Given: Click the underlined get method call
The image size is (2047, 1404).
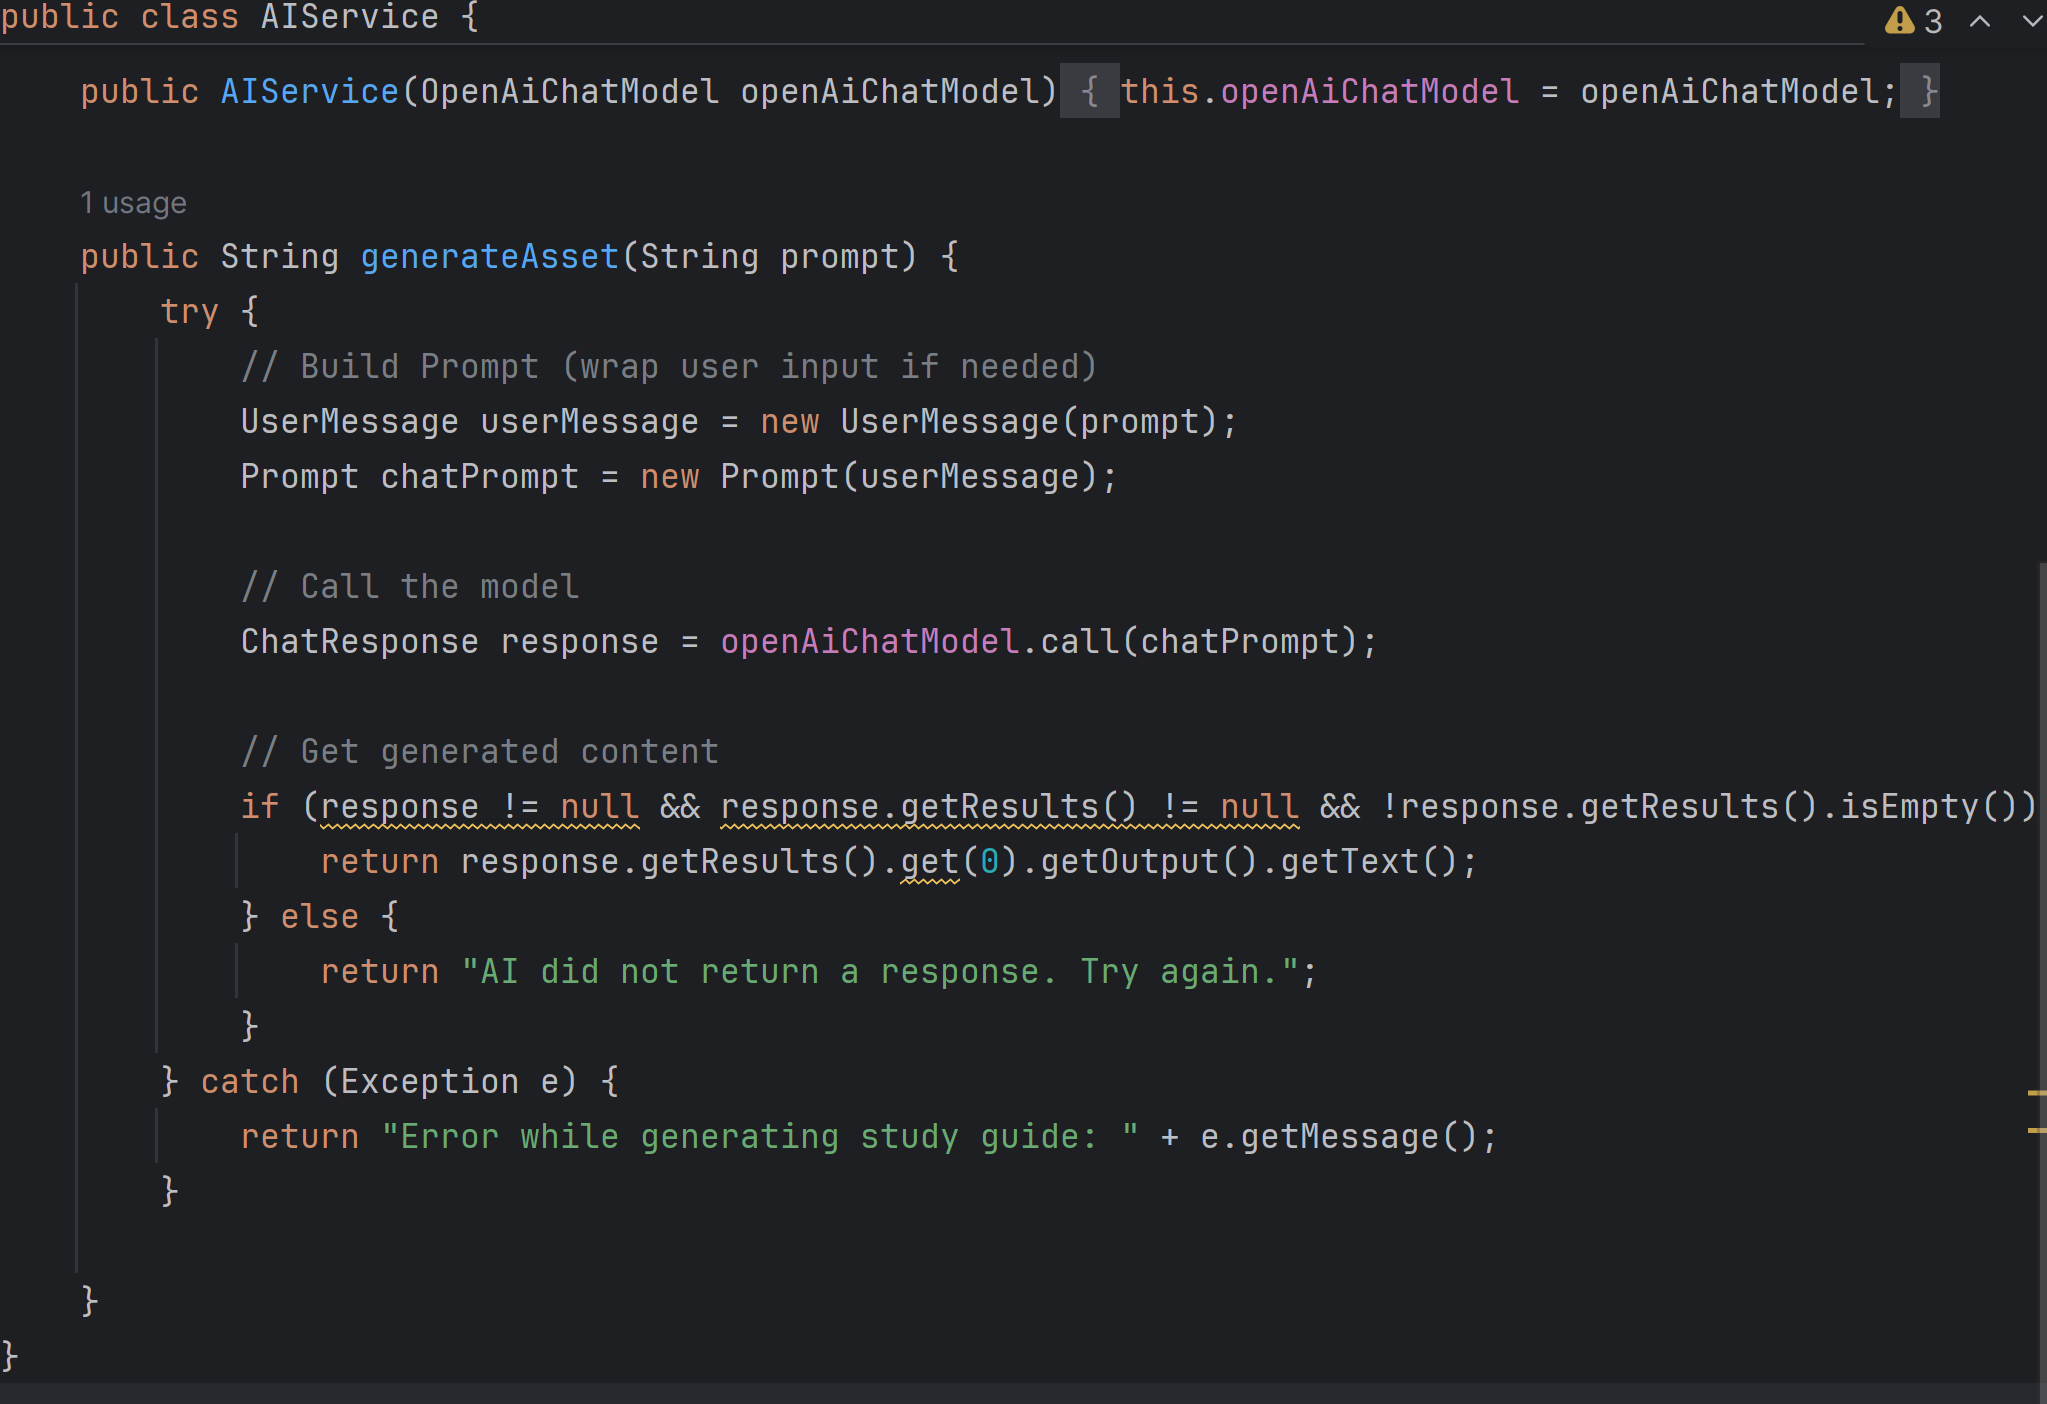Looking at the screenshot, I should [929, 862].
